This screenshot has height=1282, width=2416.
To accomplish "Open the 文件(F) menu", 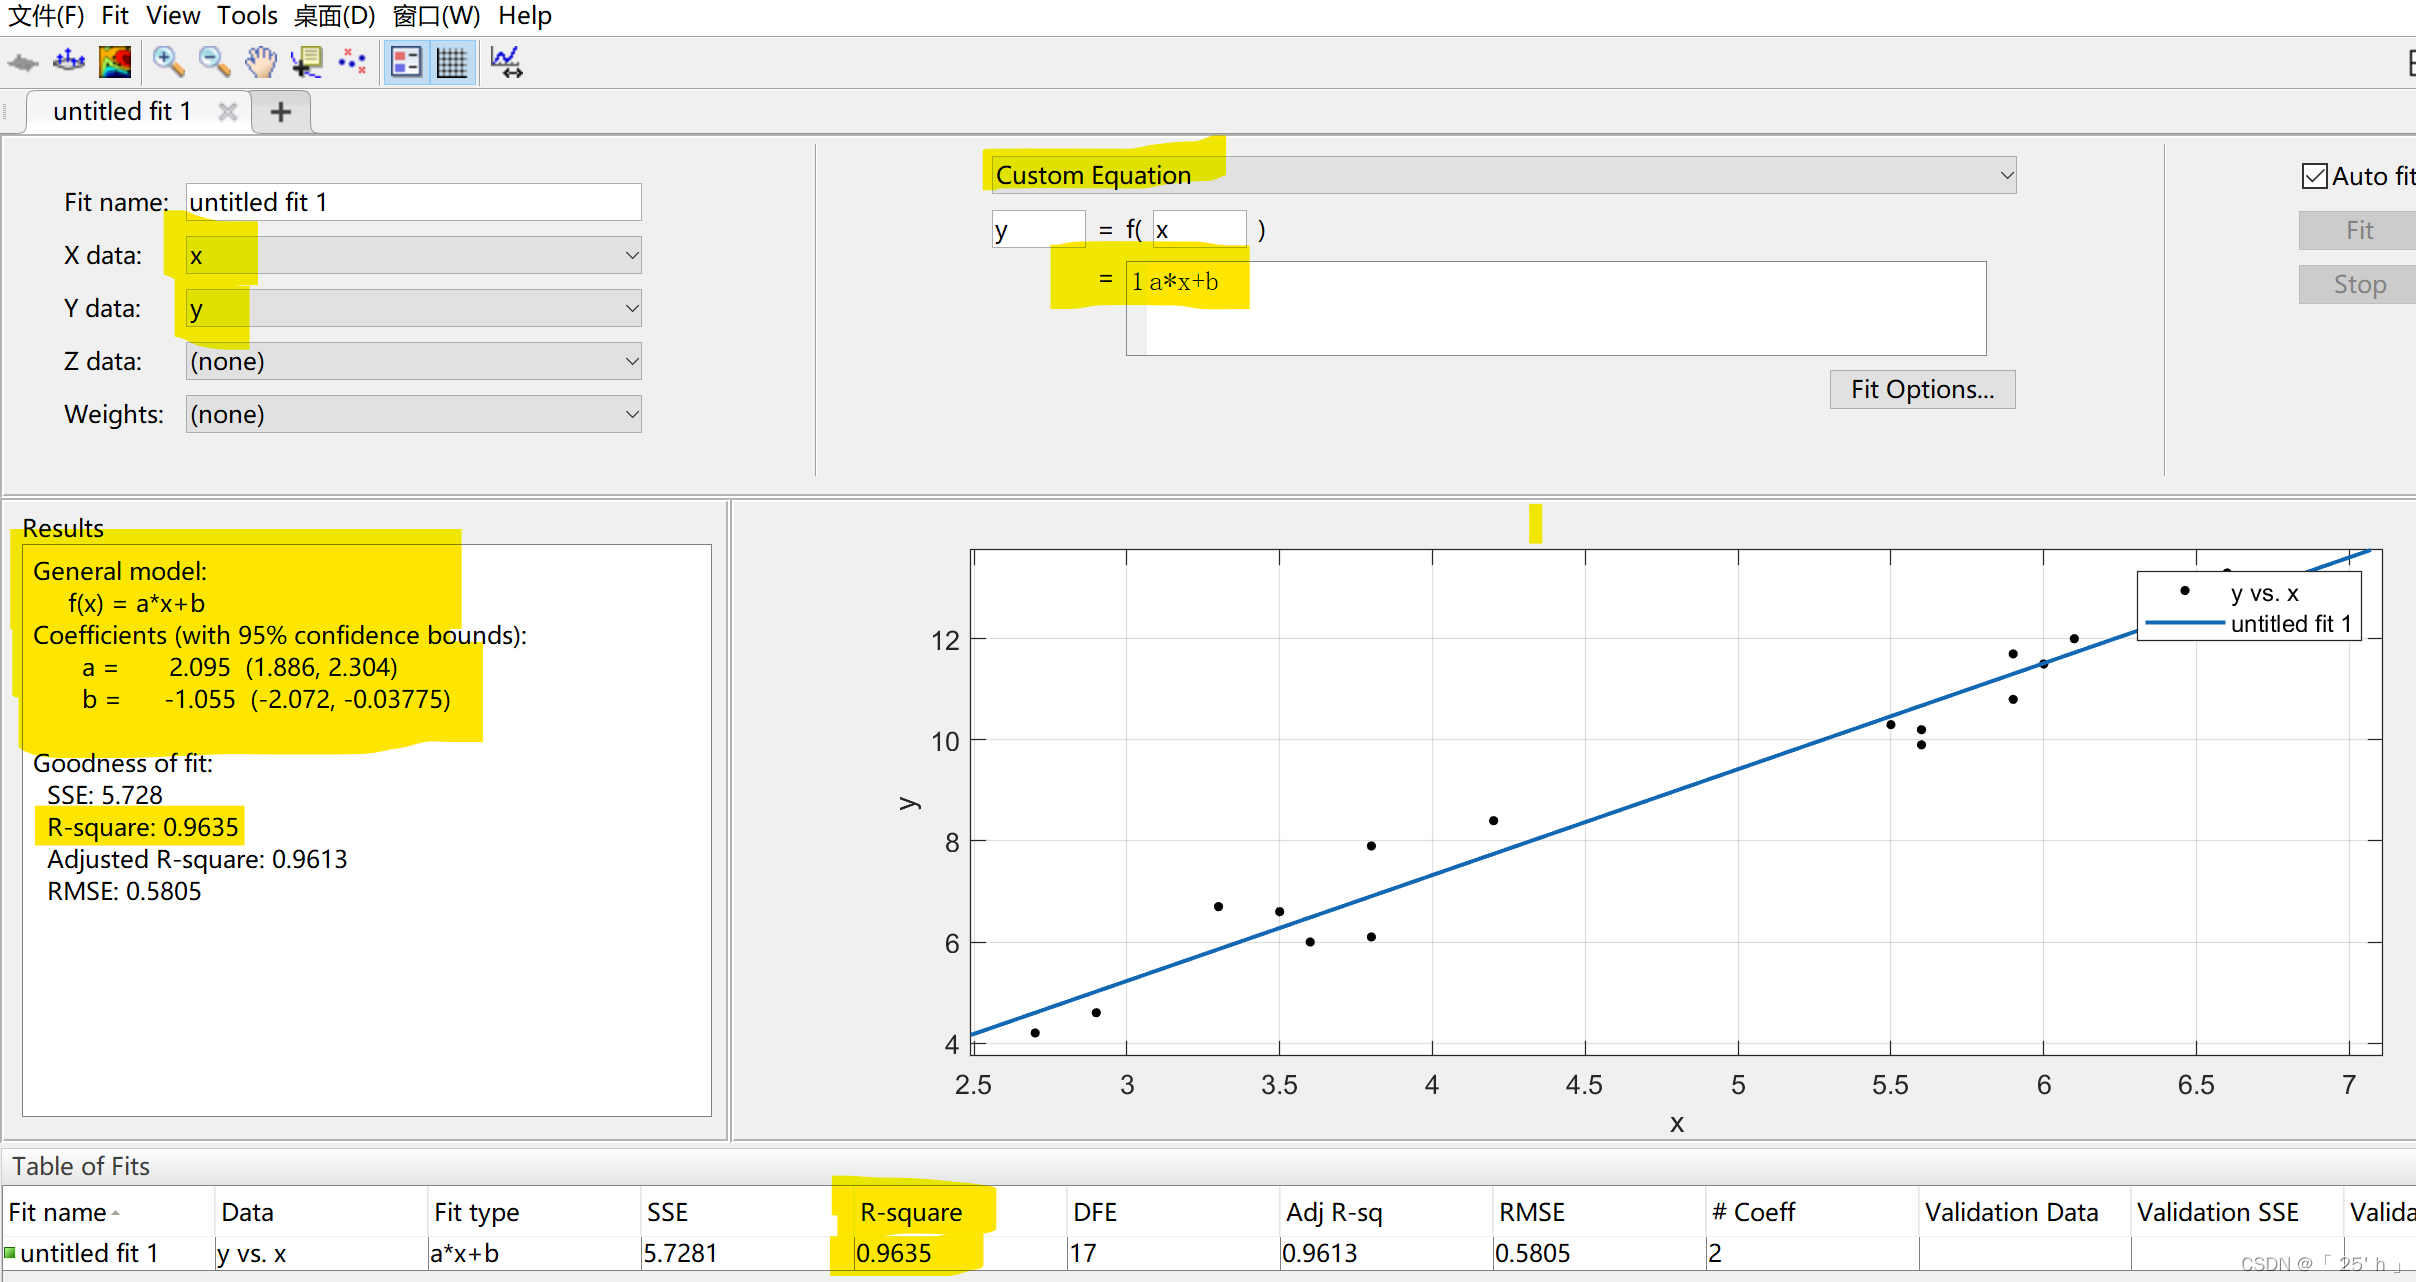I will (45, 16).
